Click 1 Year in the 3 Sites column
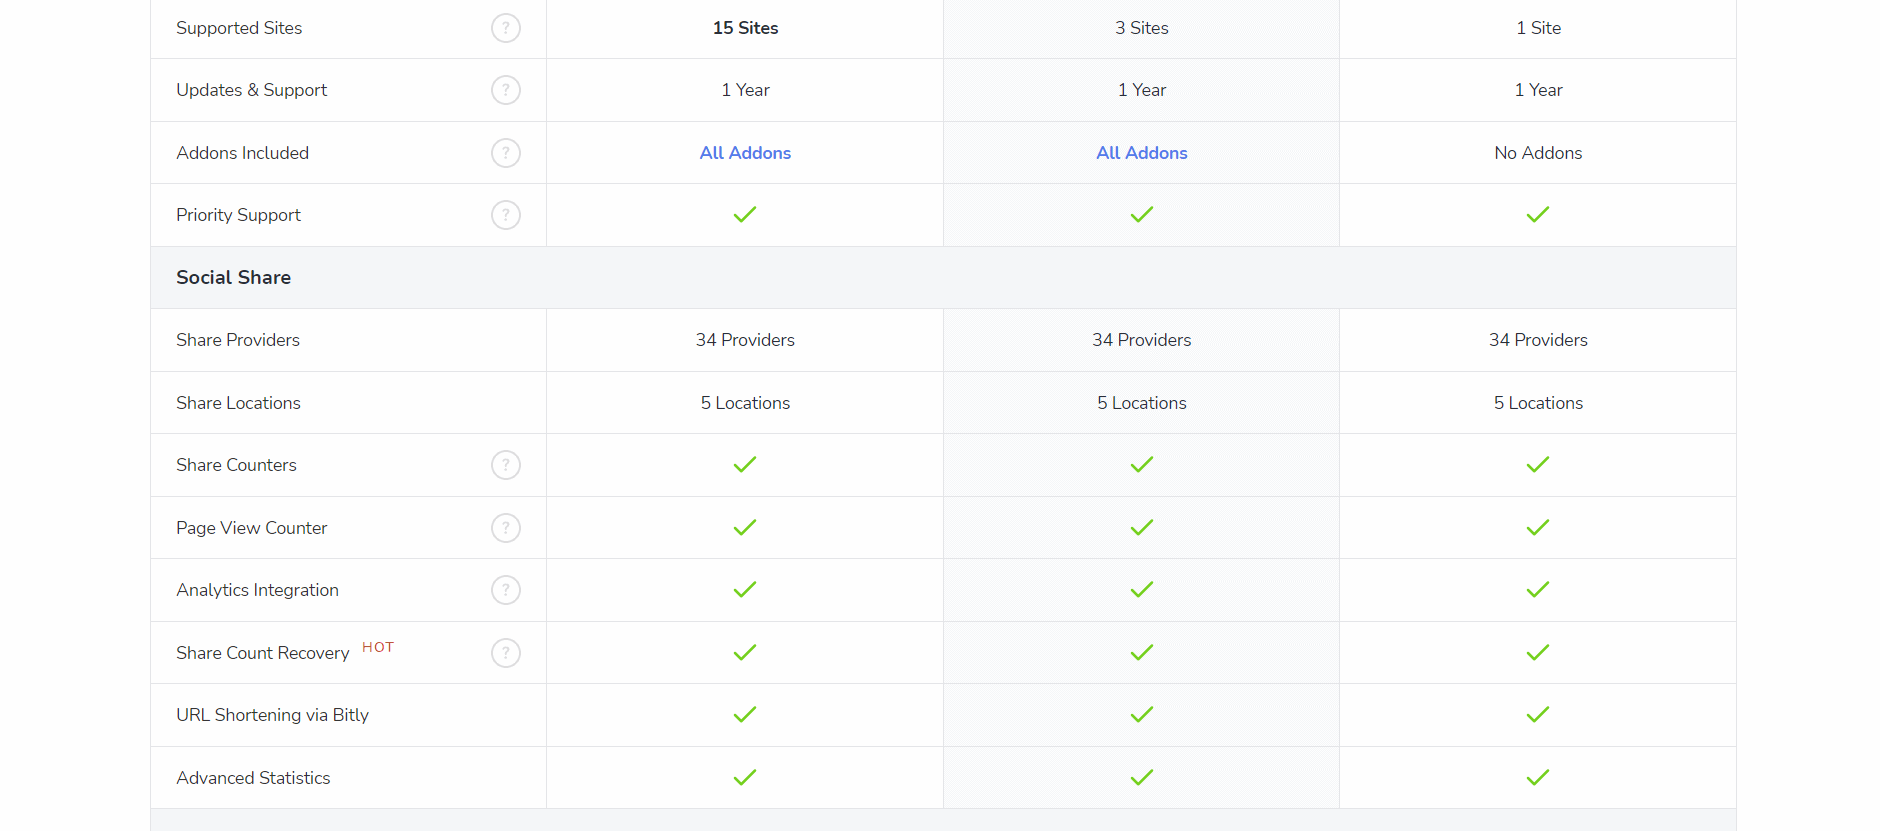Image resolution: width=1880 pixels, height=831 pixels. [1142, 90]
